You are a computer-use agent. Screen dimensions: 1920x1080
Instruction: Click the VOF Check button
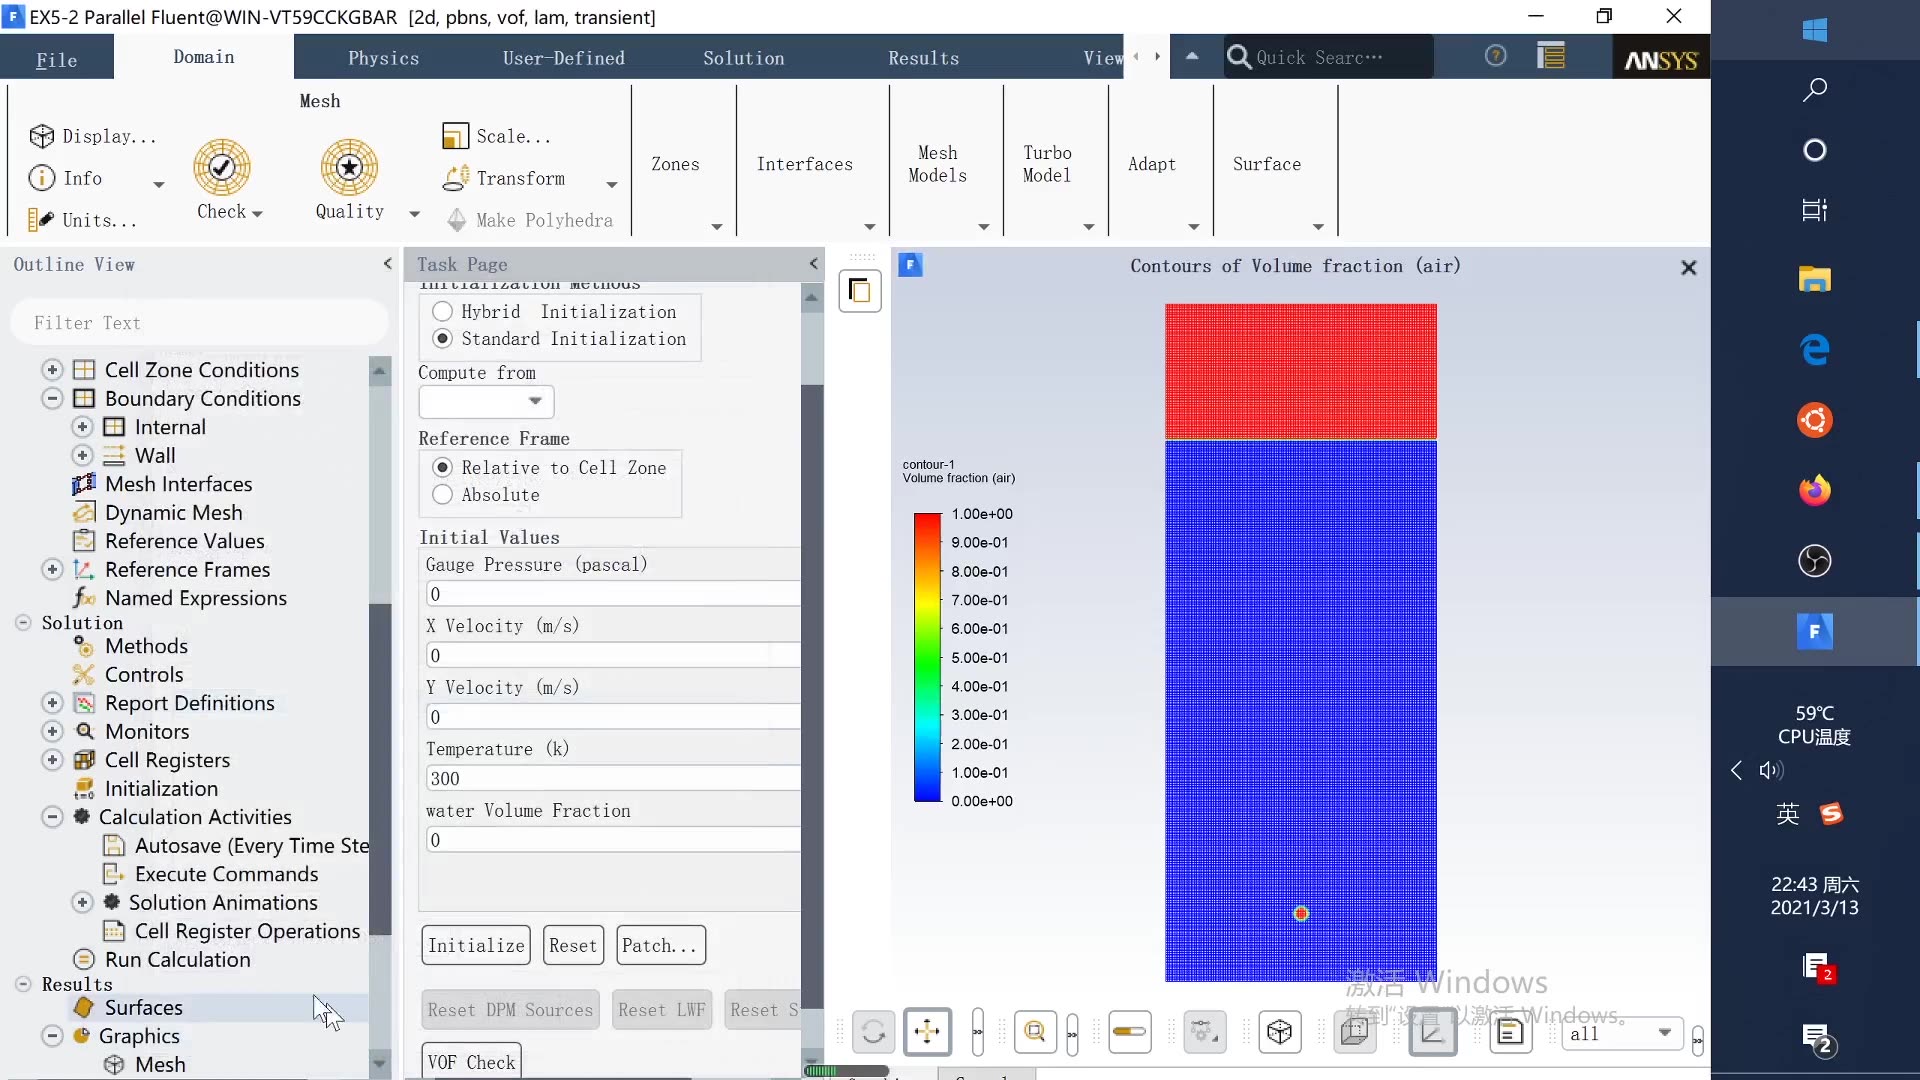[x=471, y=1062]
